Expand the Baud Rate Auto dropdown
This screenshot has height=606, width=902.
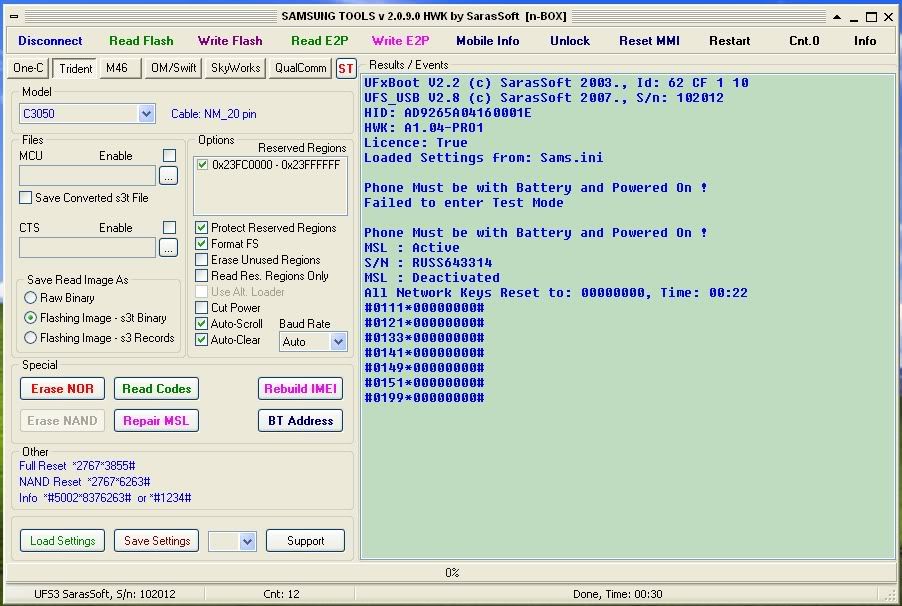338,342
